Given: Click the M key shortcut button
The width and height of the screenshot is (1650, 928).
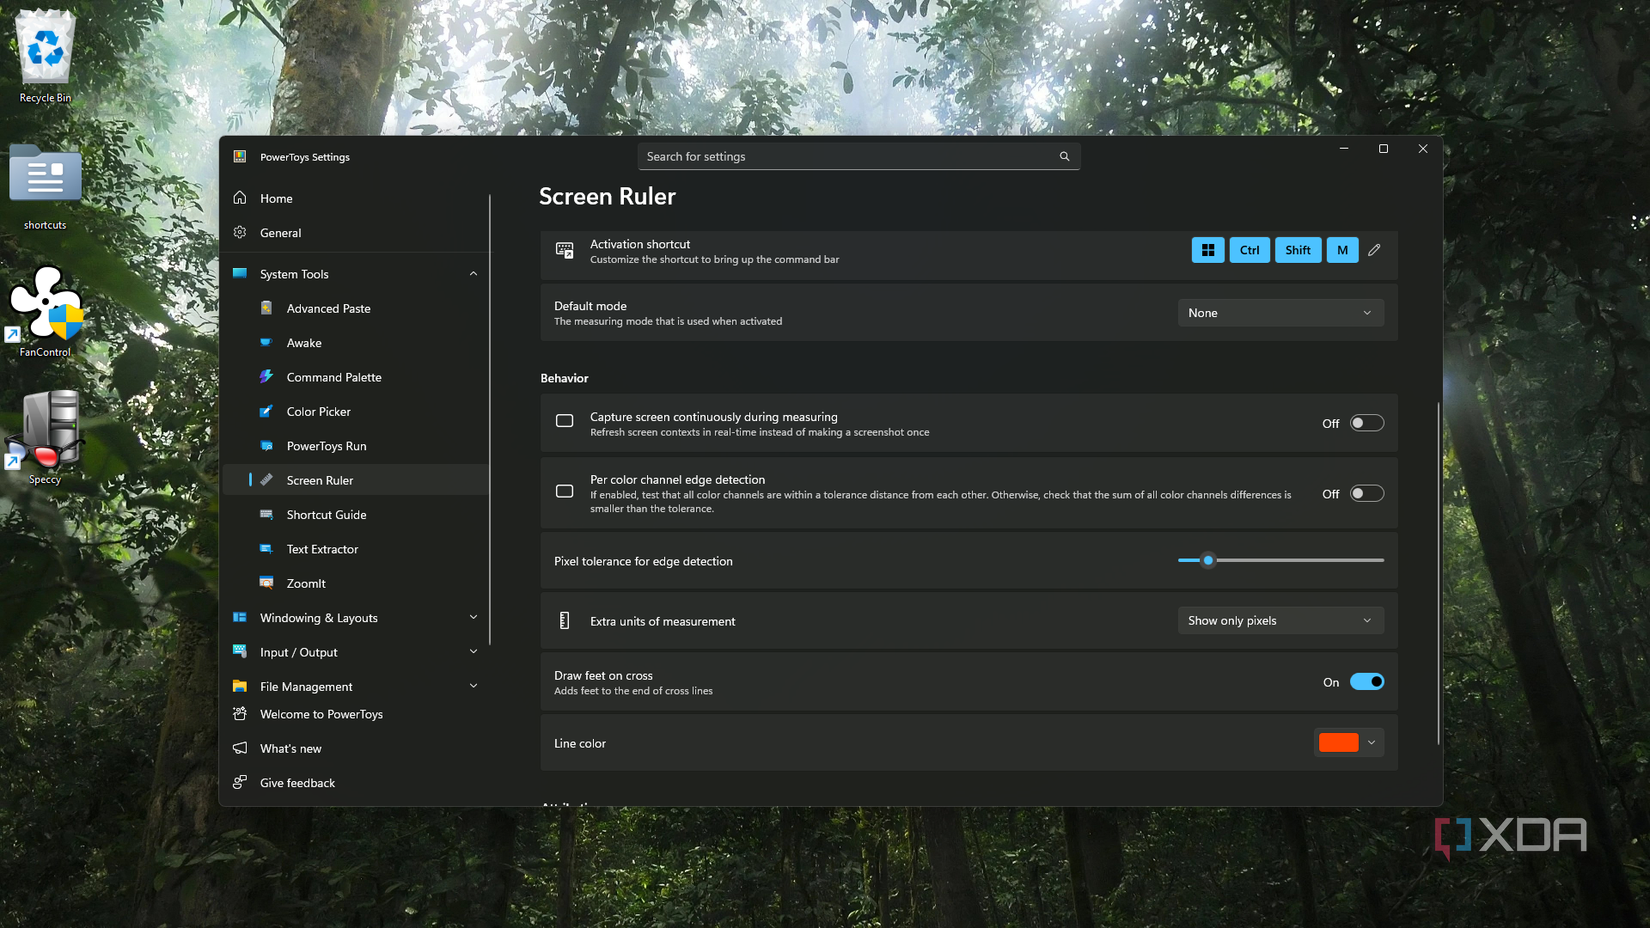Looking at the screenshot, I should click(x=1342, y=250).
